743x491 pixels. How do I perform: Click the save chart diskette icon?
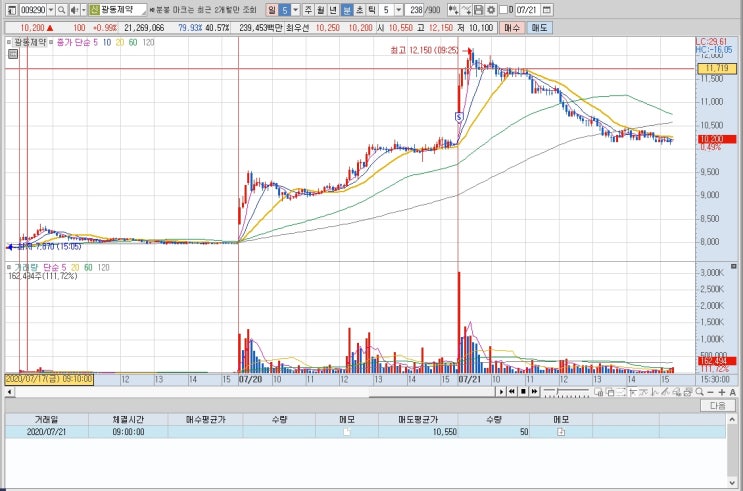point(479,9)
